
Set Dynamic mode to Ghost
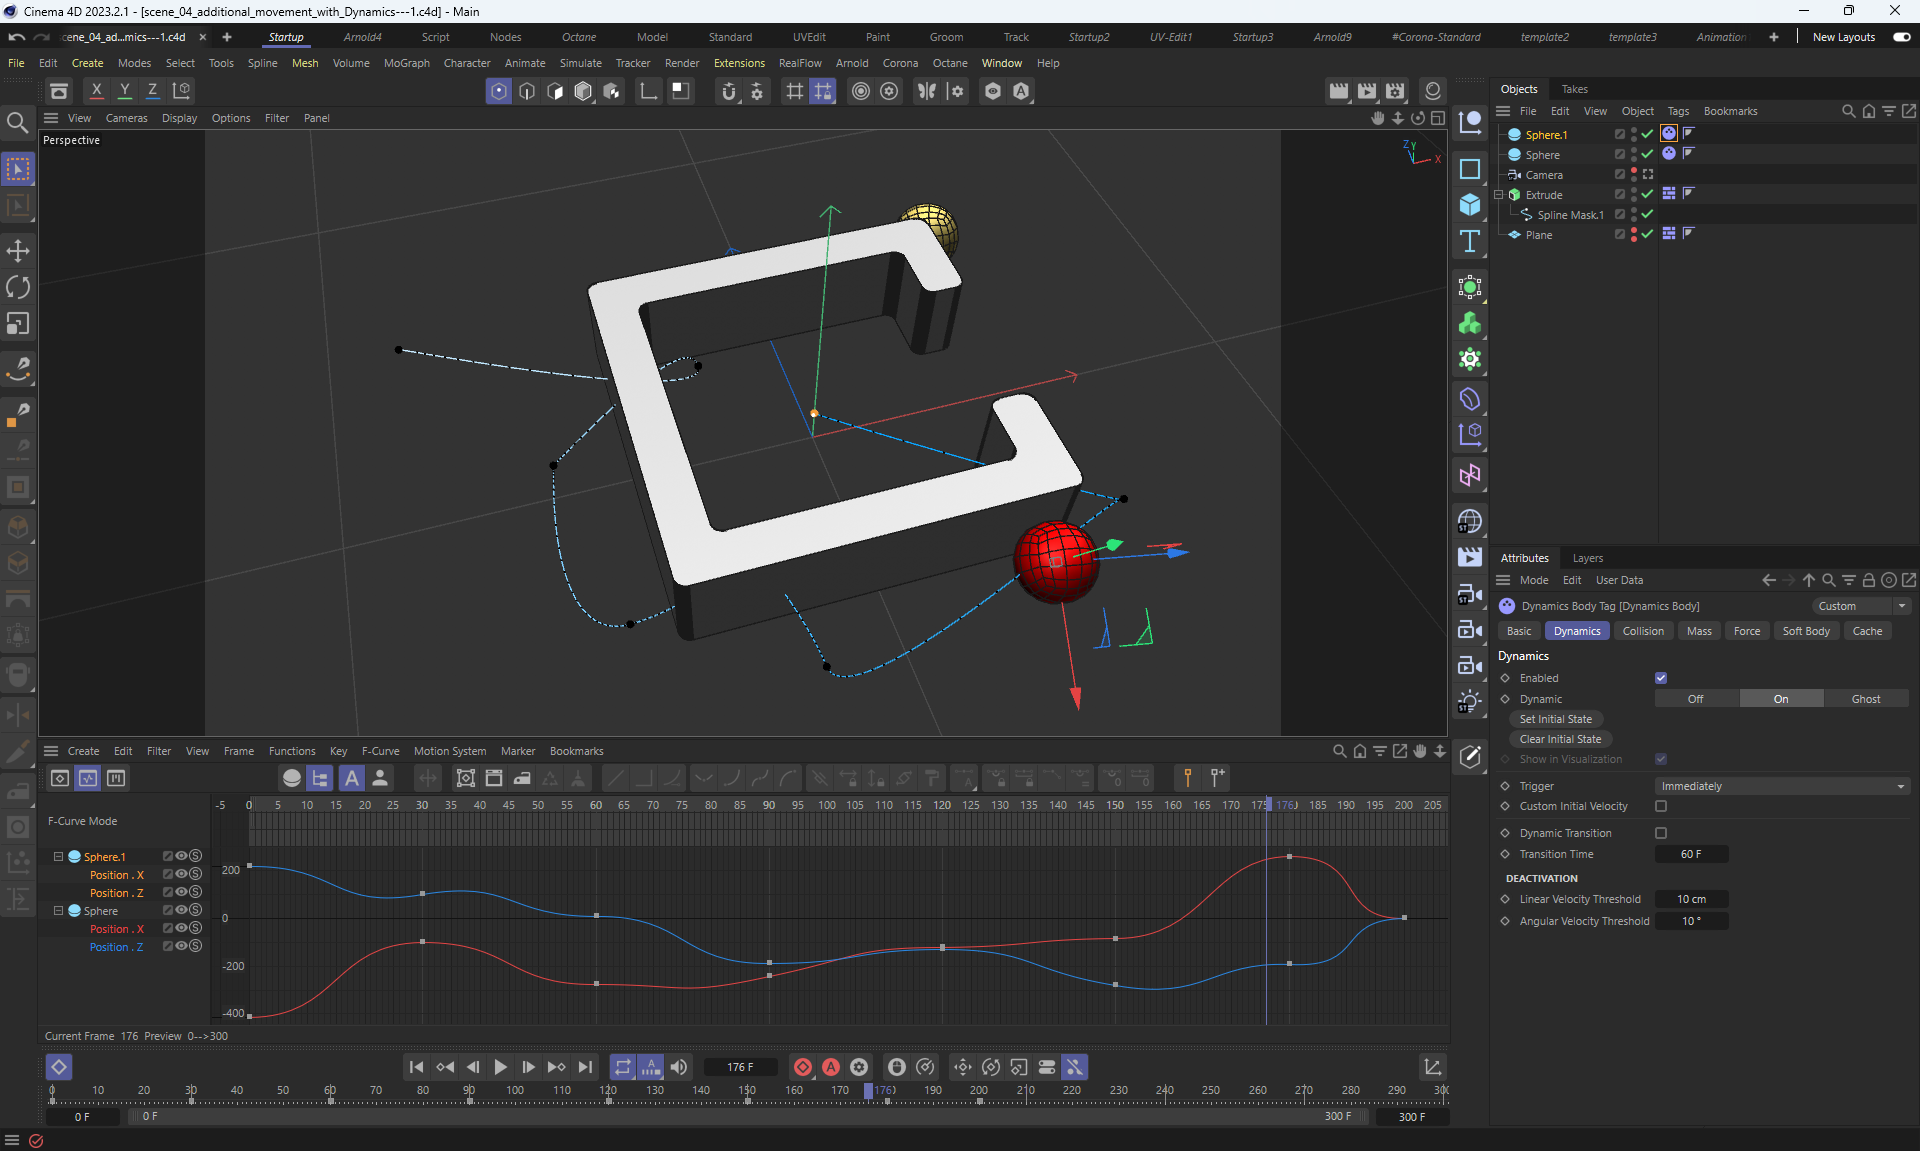[1865, 699]
